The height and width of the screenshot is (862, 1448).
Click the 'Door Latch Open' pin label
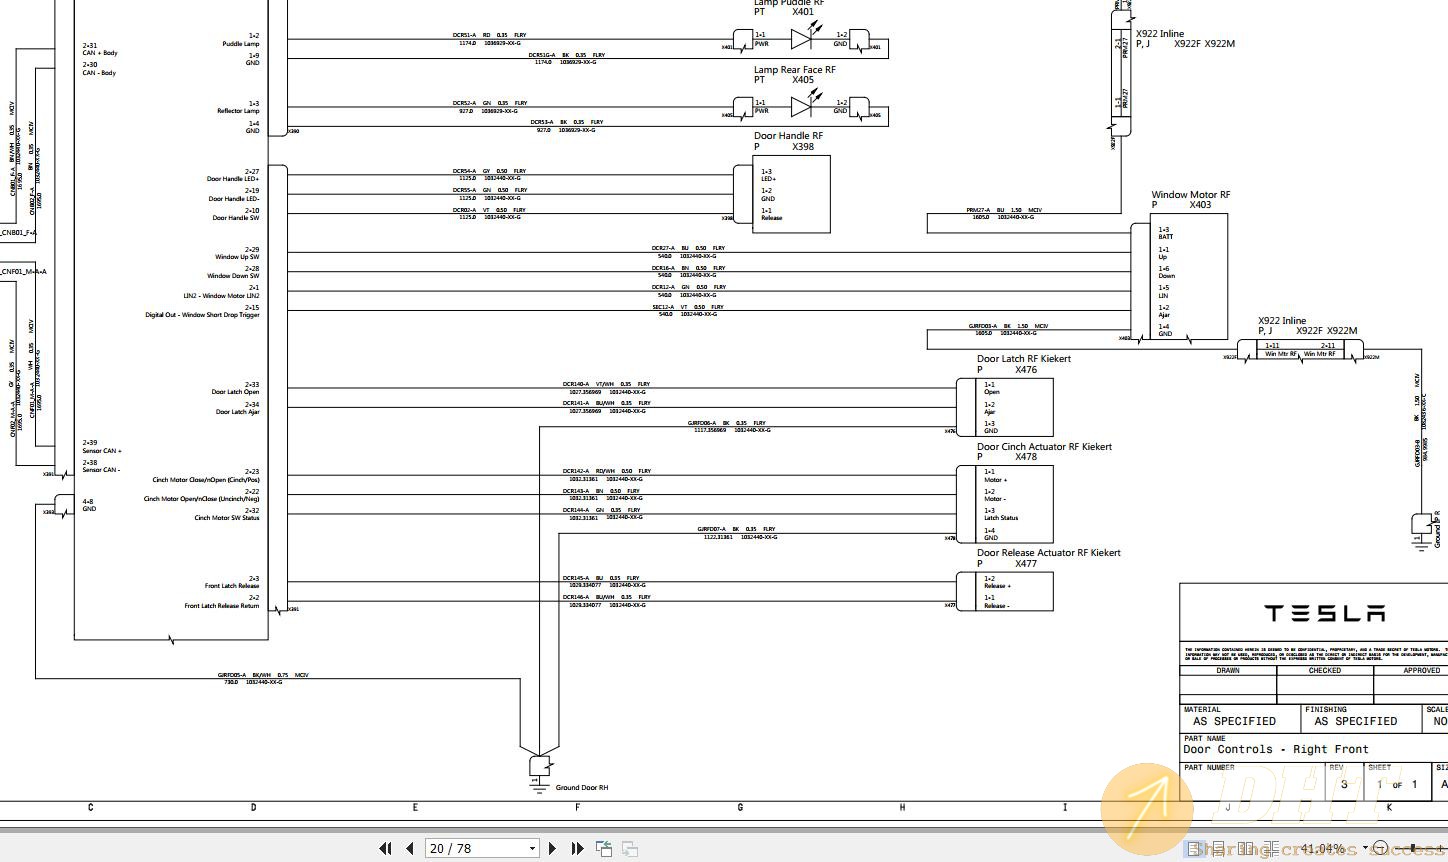coord(235,392)
